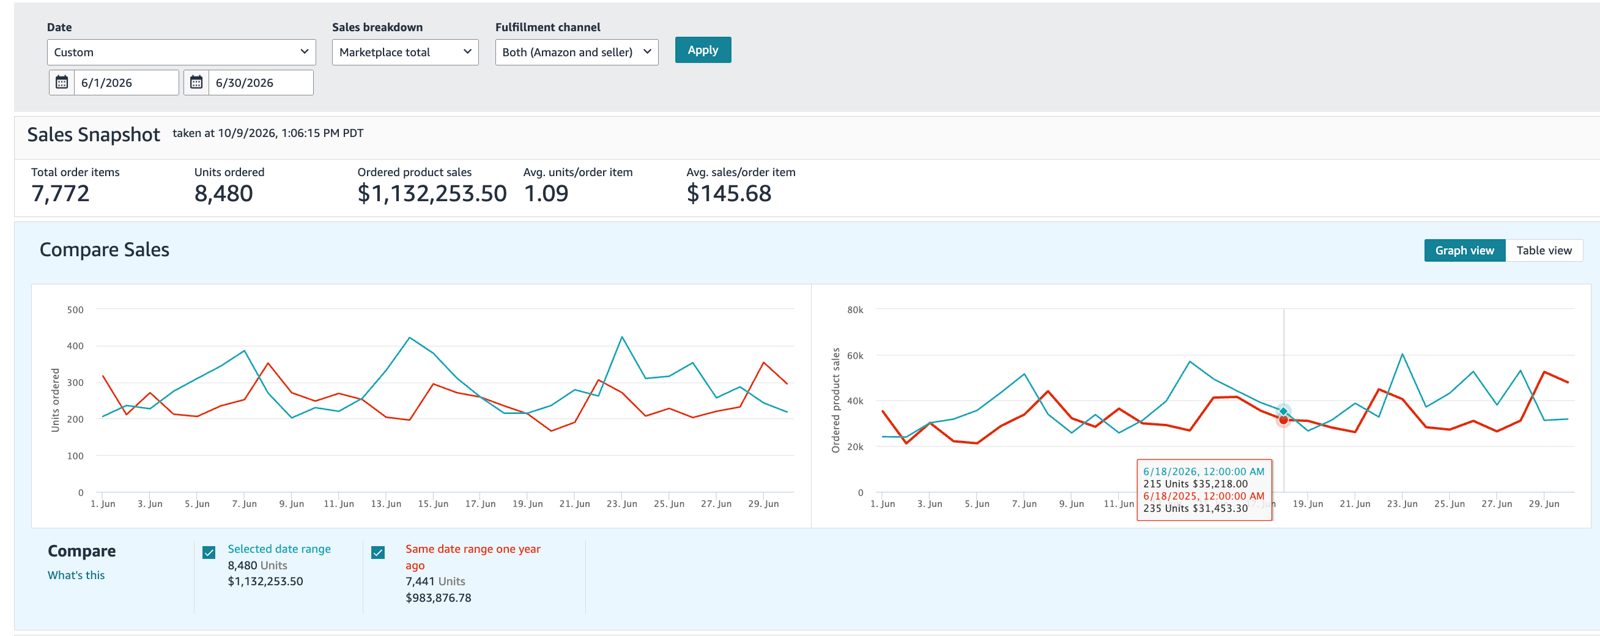
Task: Click the Sales Snapshot heading
Action: pyautogui.click(x=93, y=135)
